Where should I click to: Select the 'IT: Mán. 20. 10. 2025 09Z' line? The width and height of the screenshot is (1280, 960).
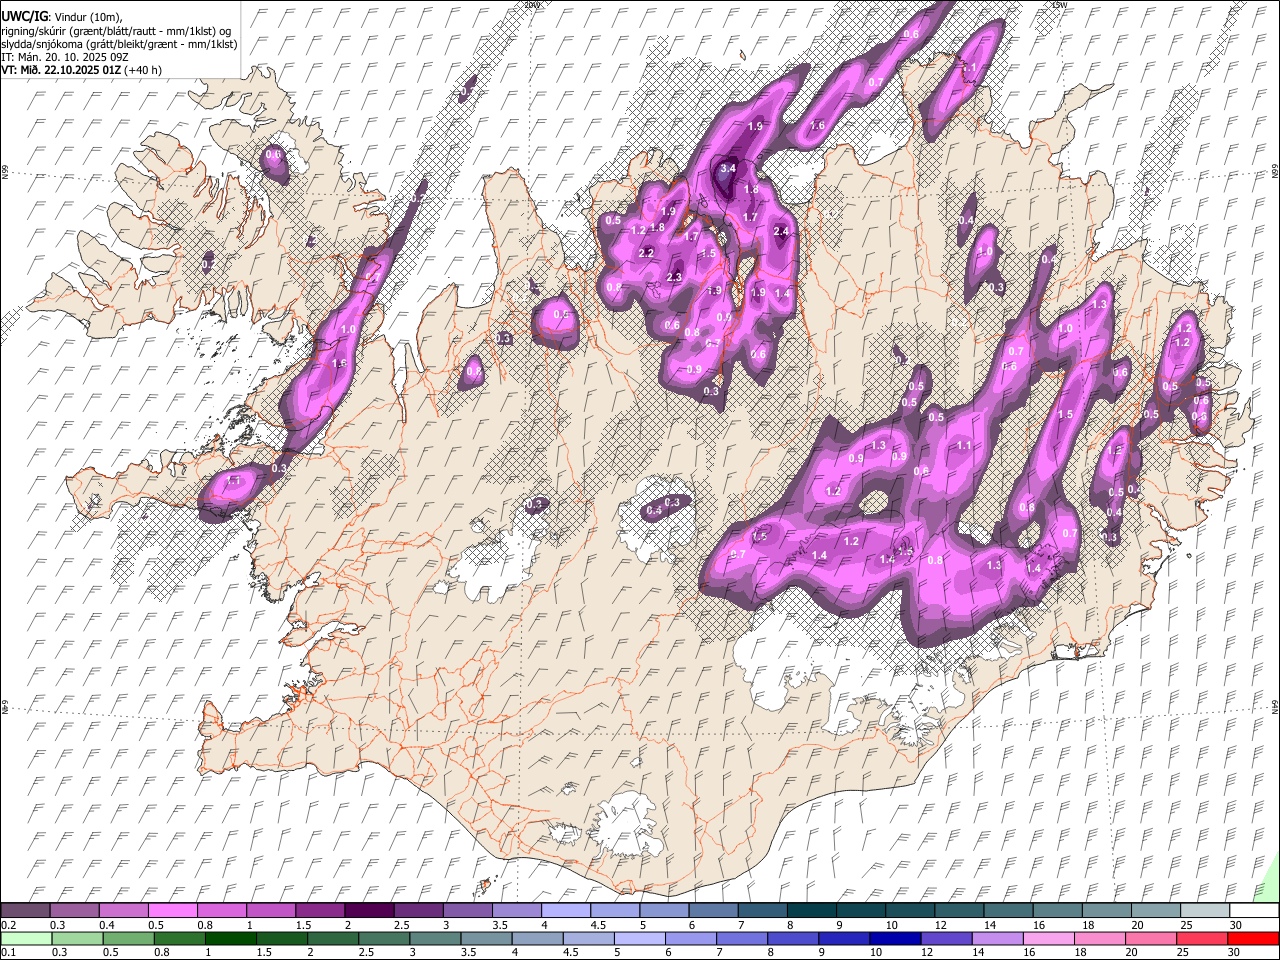65,57
